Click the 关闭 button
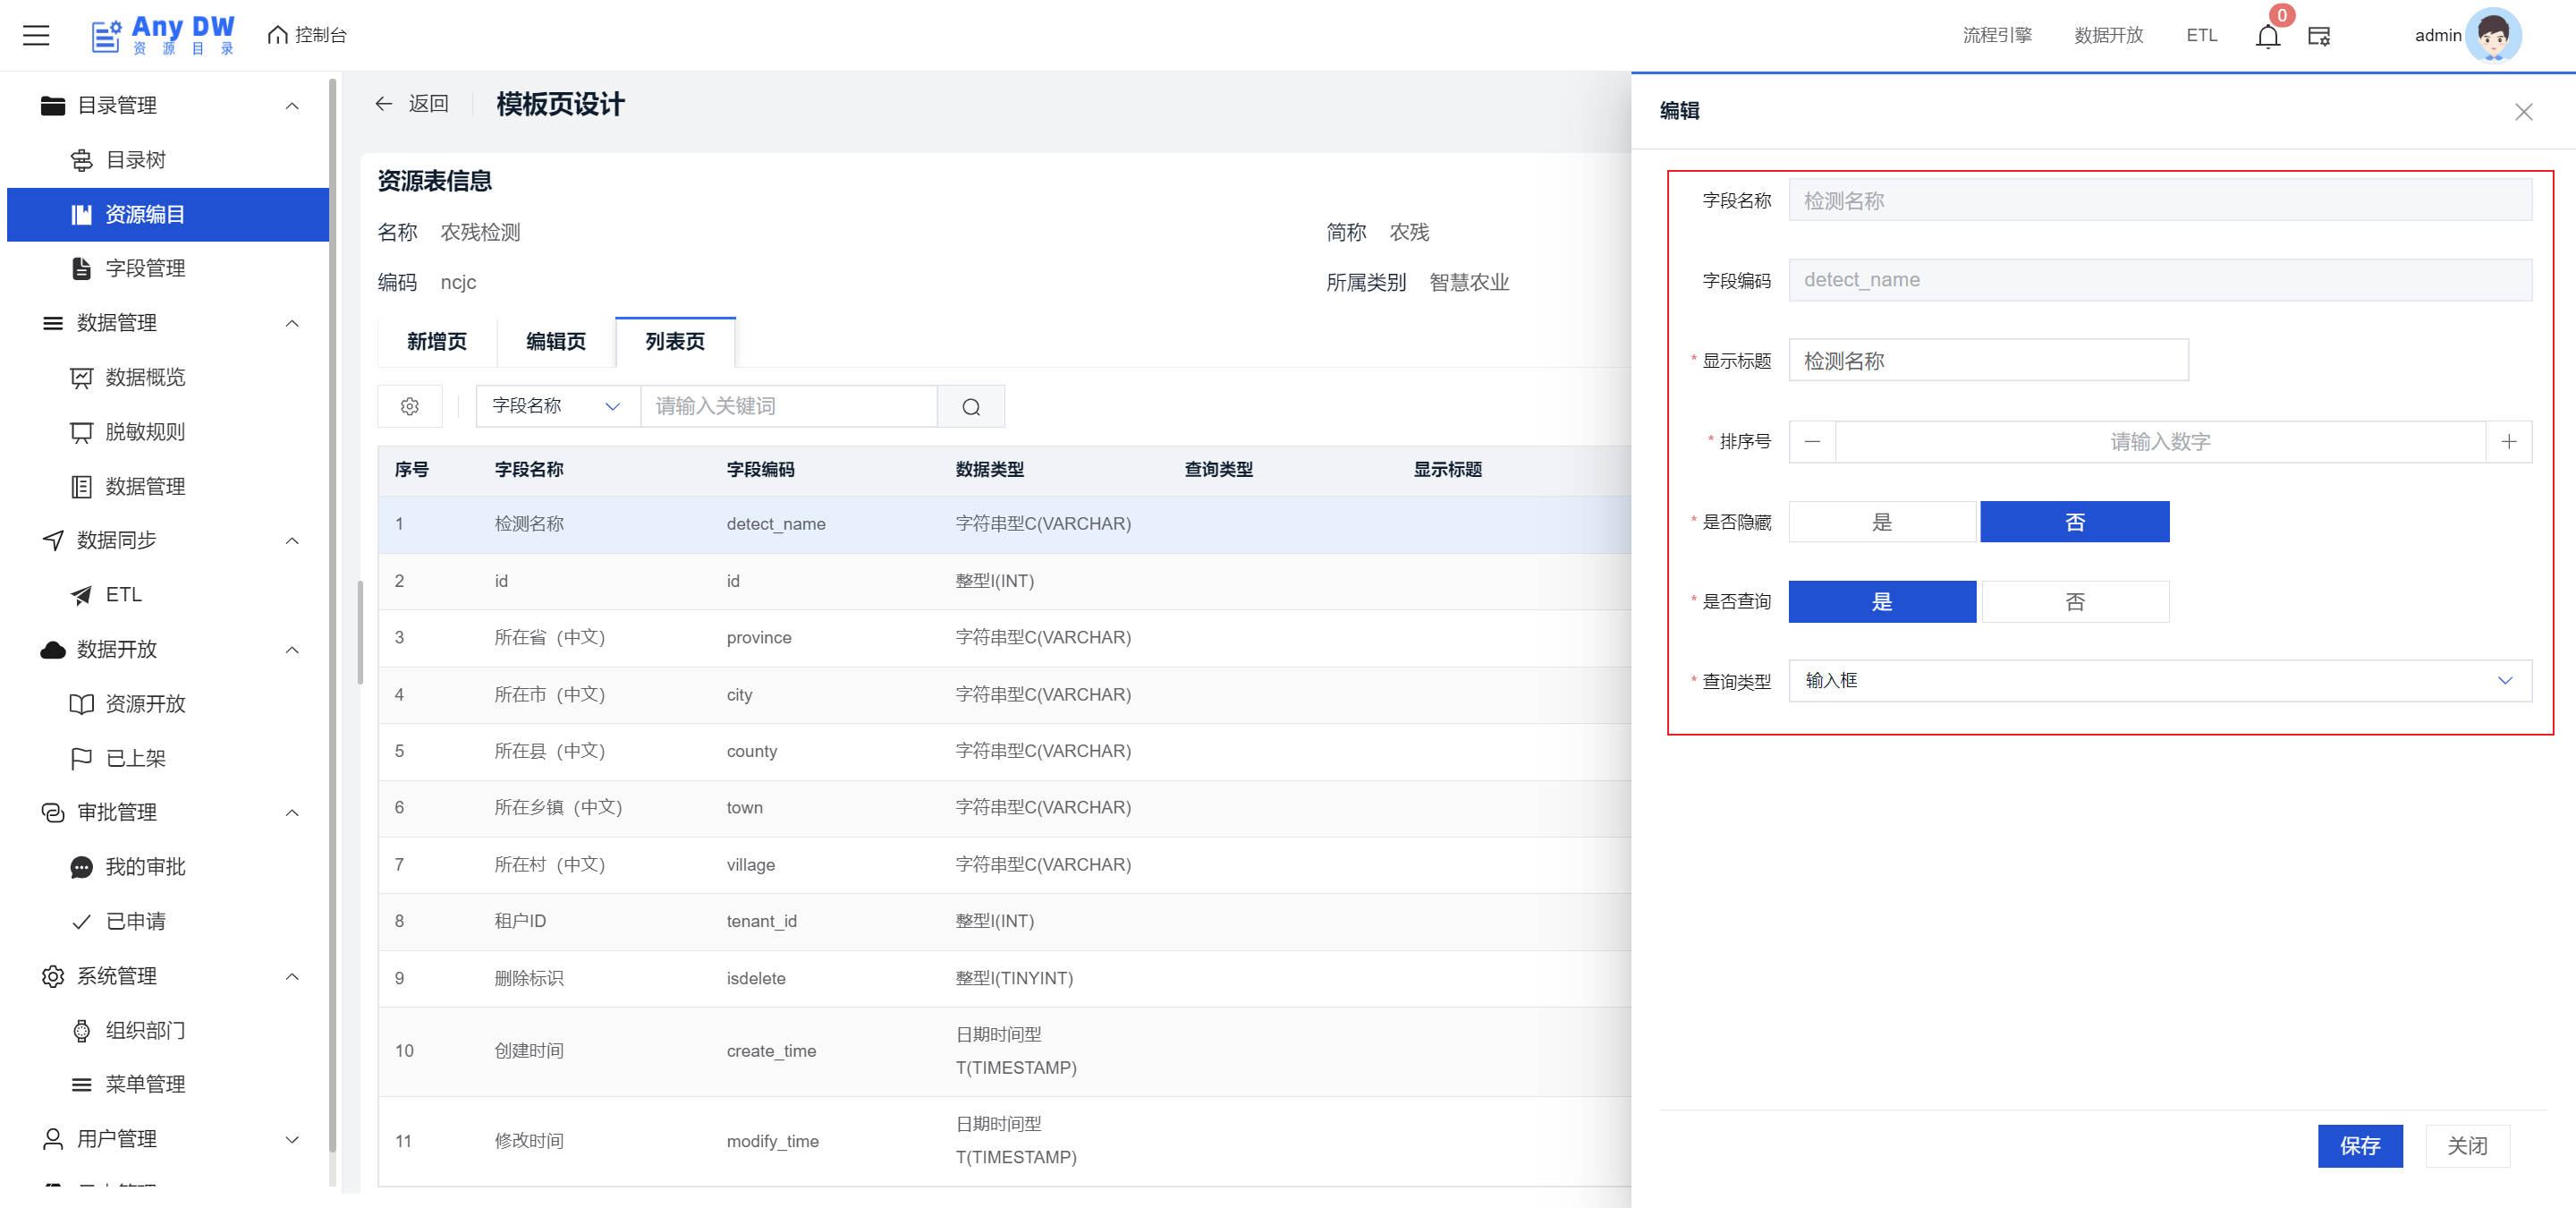This screenshot has width=2576, height=1208. tap(2466, 1145)
